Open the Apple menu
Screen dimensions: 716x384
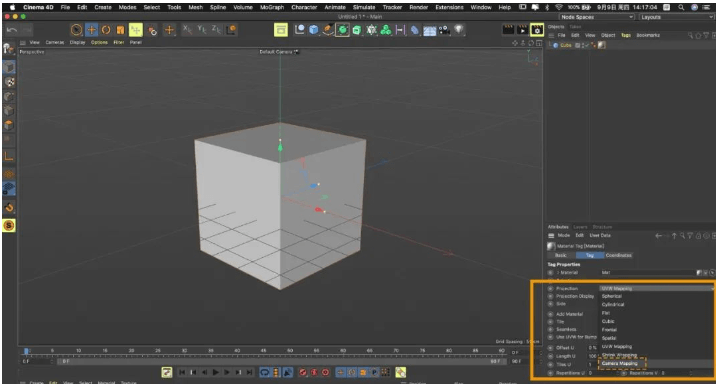12,7
